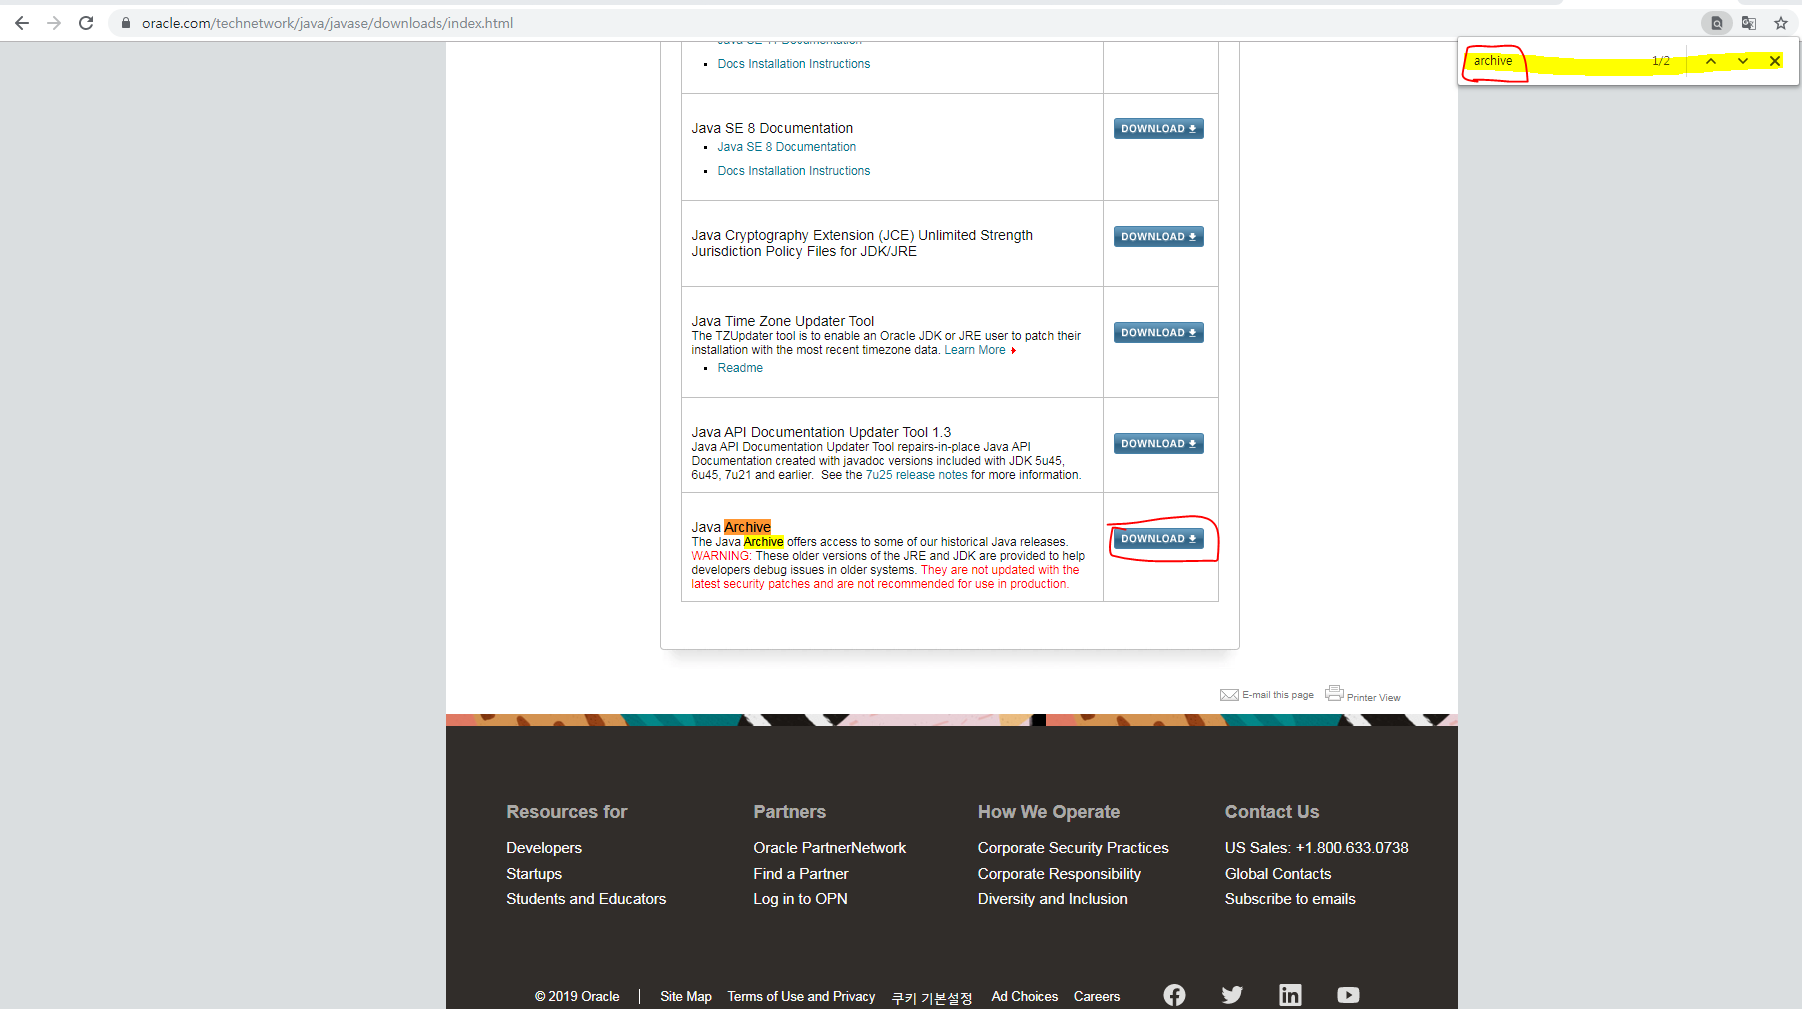Open Oracle Facebook page icon
The height and width of the screenshot is (1009, 1802).
pyautogui.click(x=1174, y=995)
